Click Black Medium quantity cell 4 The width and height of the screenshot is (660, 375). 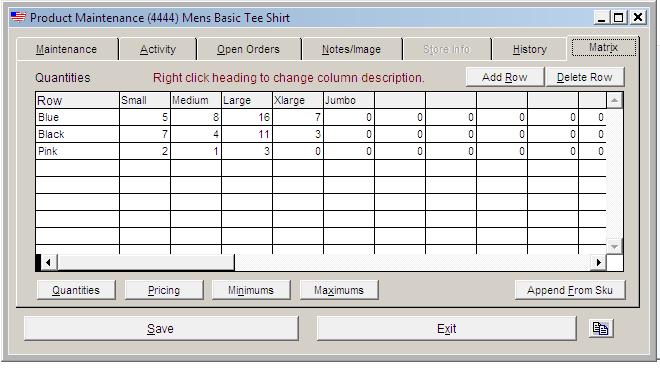[x=196, y=134]
